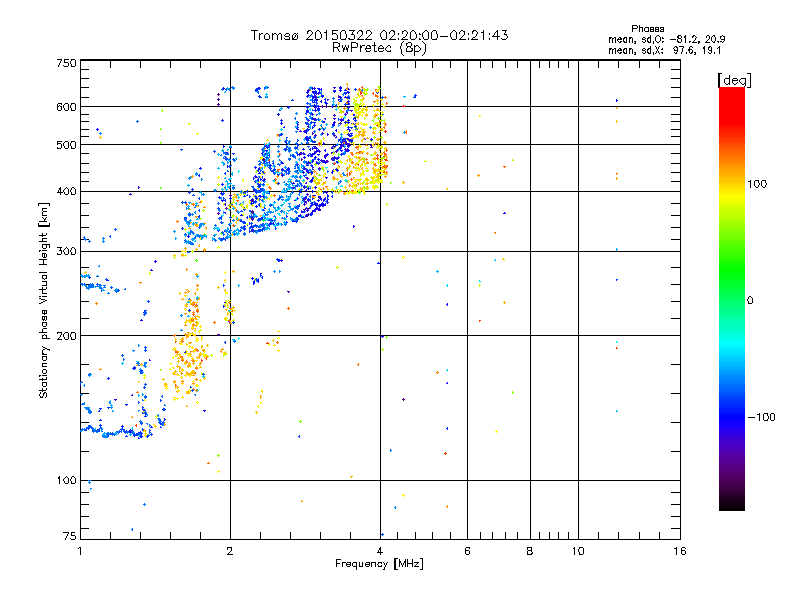Viewport: 800px width, 600px height.
Task: Click the x-axis tick label '6'
Action: (x=467, y=551)
